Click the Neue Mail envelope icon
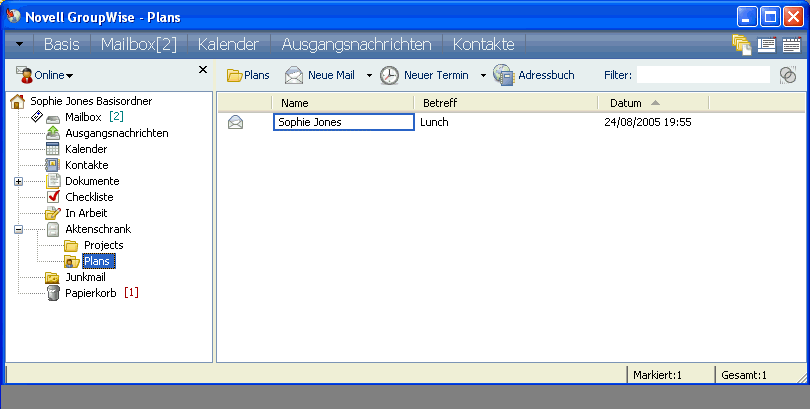 294,75
